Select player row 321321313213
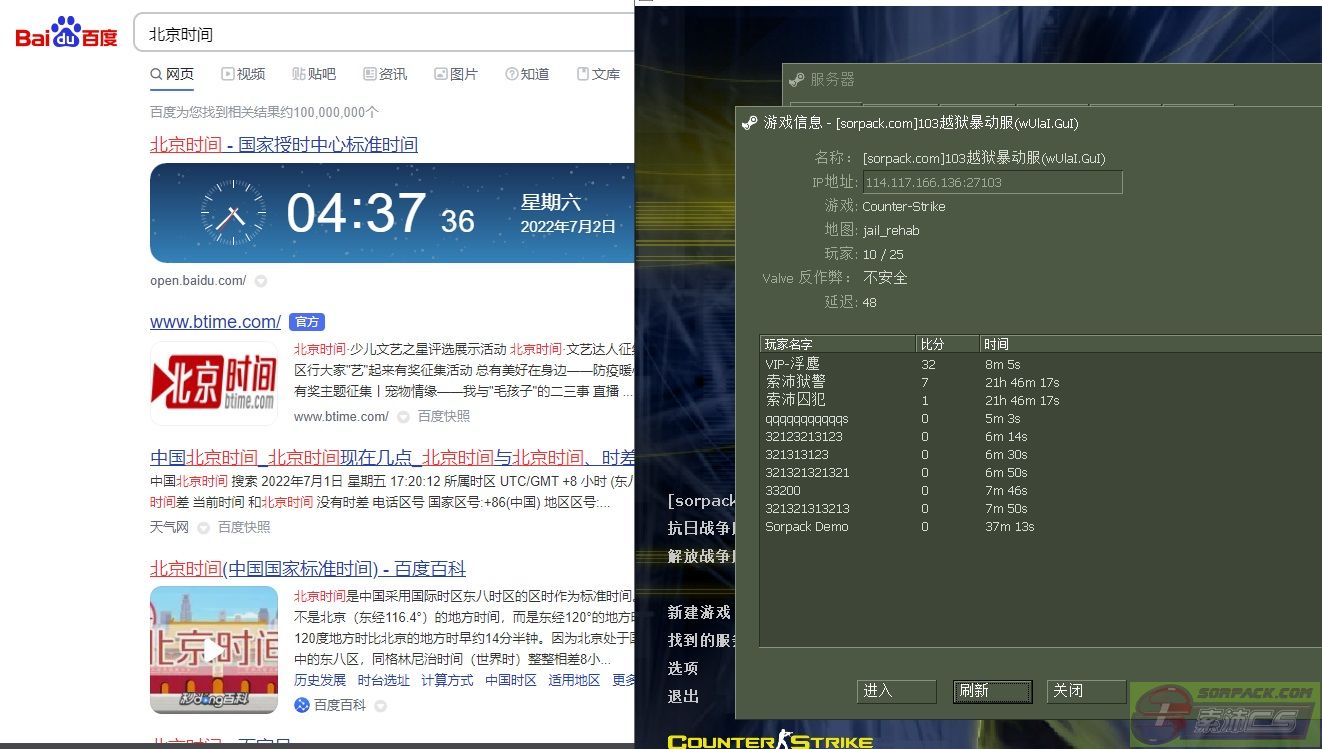 [x=1041, y=509]
